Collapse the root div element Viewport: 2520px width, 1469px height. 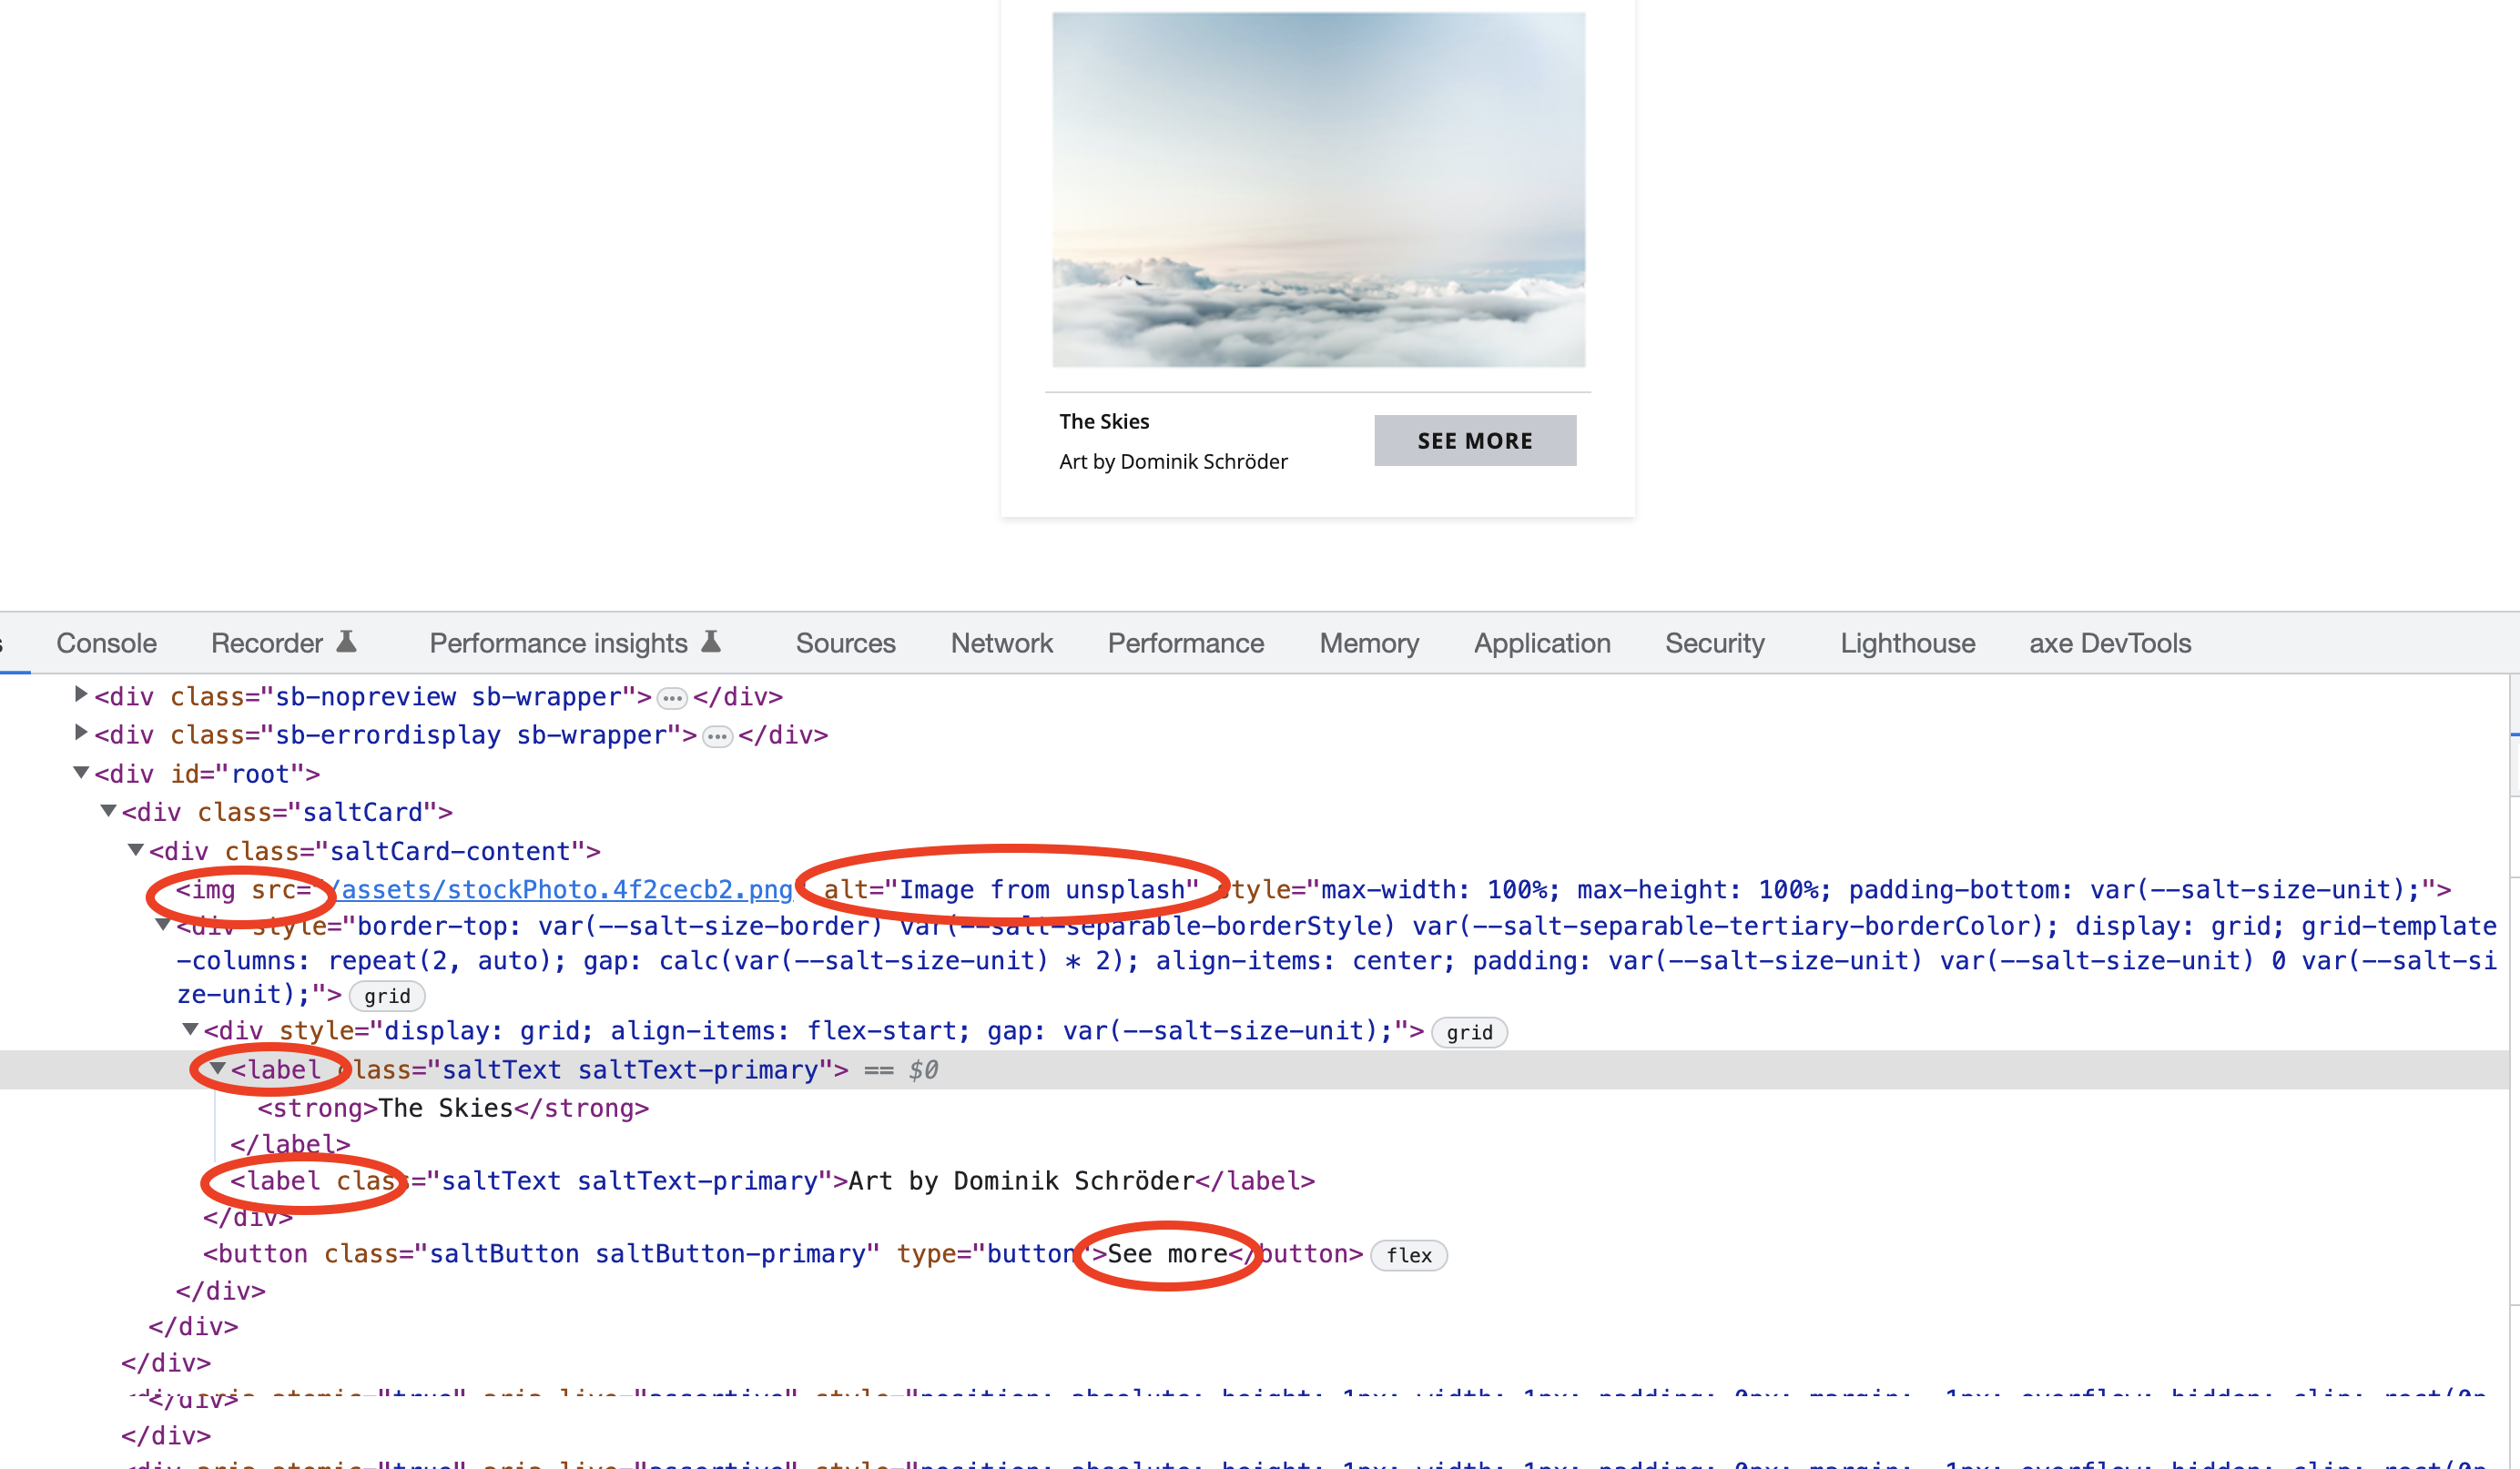(x=80, y=772)
